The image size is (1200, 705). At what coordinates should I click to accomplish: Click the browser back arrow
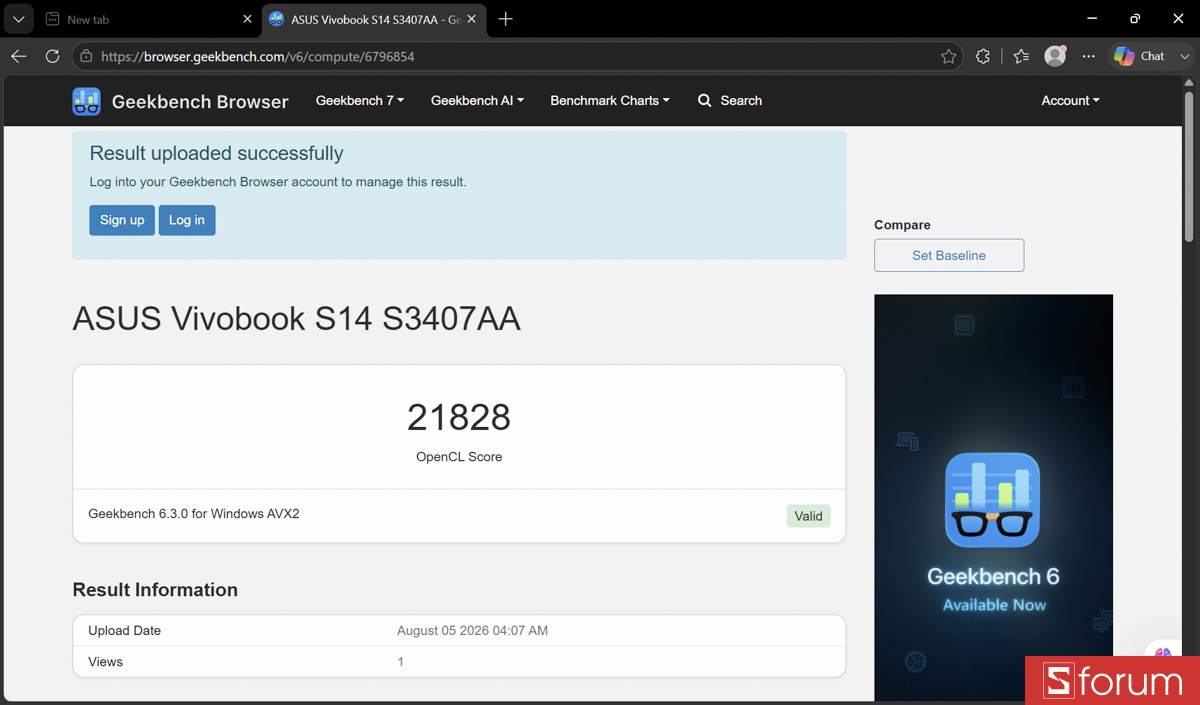(18, 57)
